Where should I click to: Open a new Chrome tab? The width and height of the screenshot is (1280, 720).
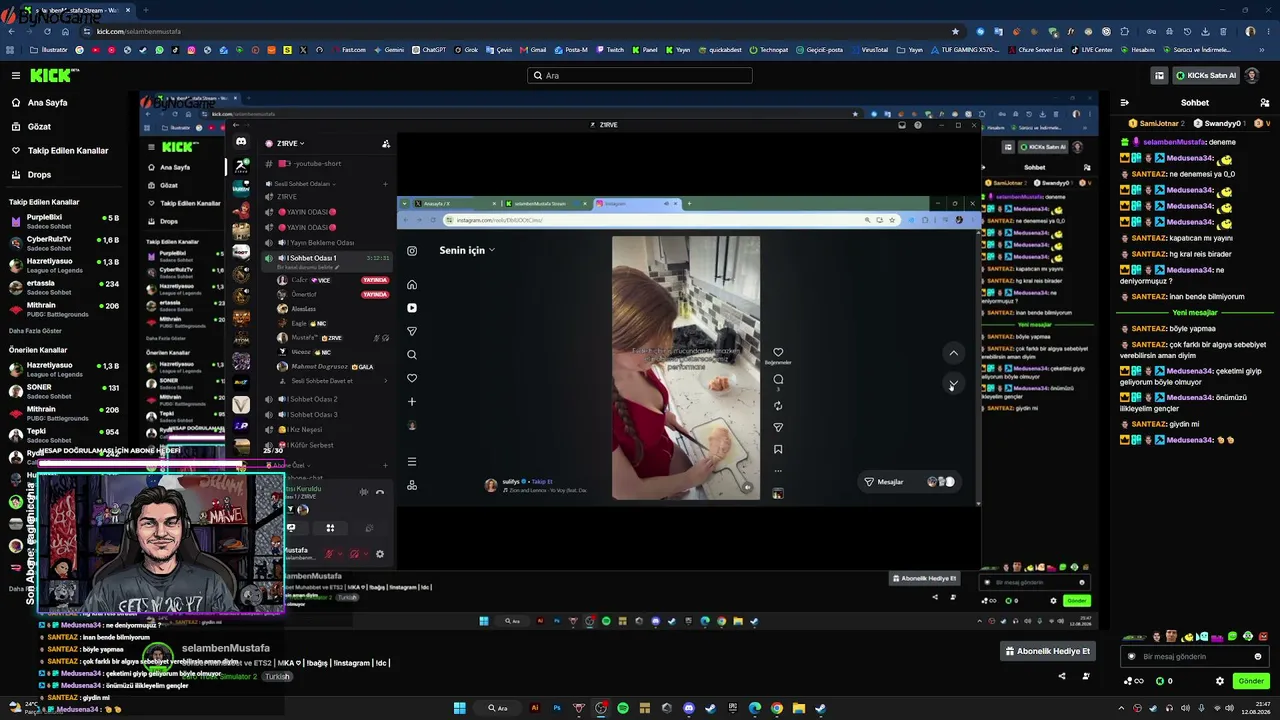(145, 10)
